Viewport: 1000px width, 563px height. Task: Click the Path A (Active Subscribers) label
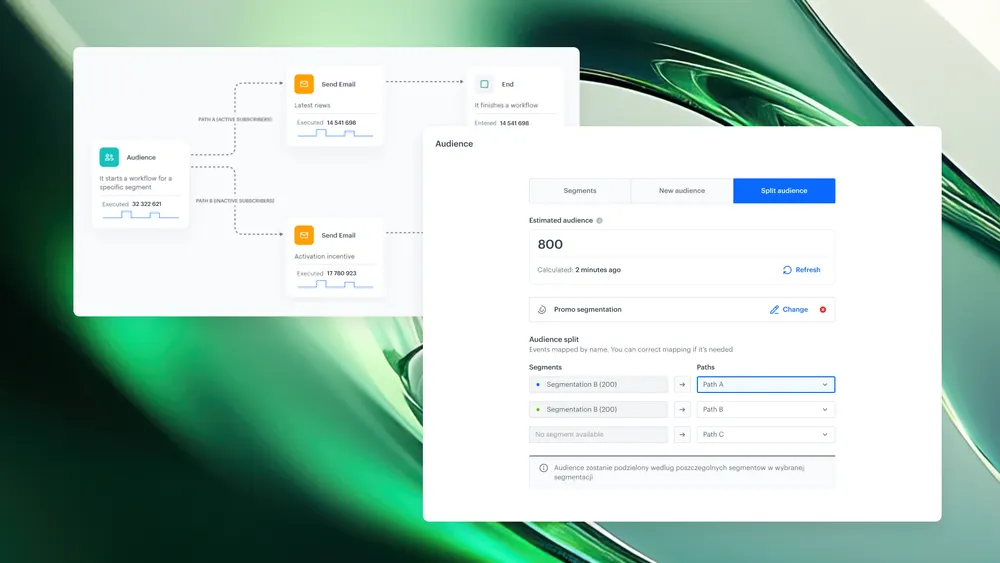point(235,119)
